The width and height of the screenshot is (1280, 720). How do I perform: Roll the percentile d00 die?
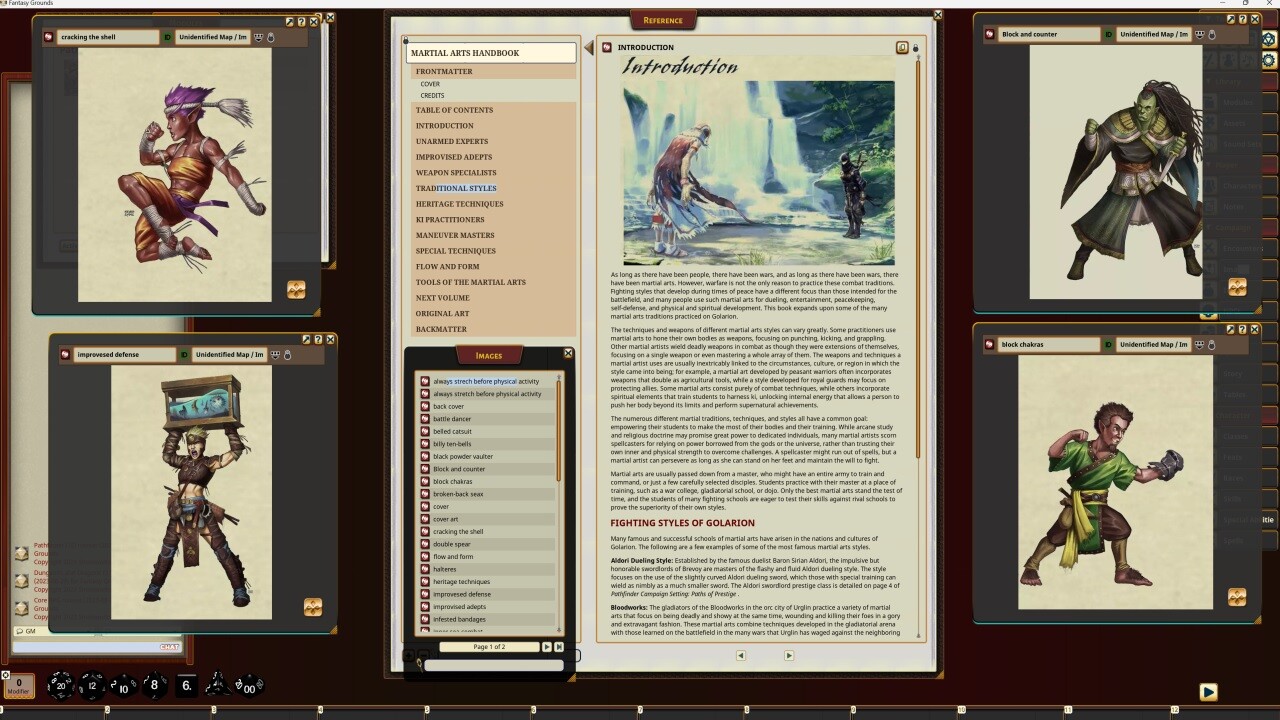pyautogui.click(x=248, y=687)
